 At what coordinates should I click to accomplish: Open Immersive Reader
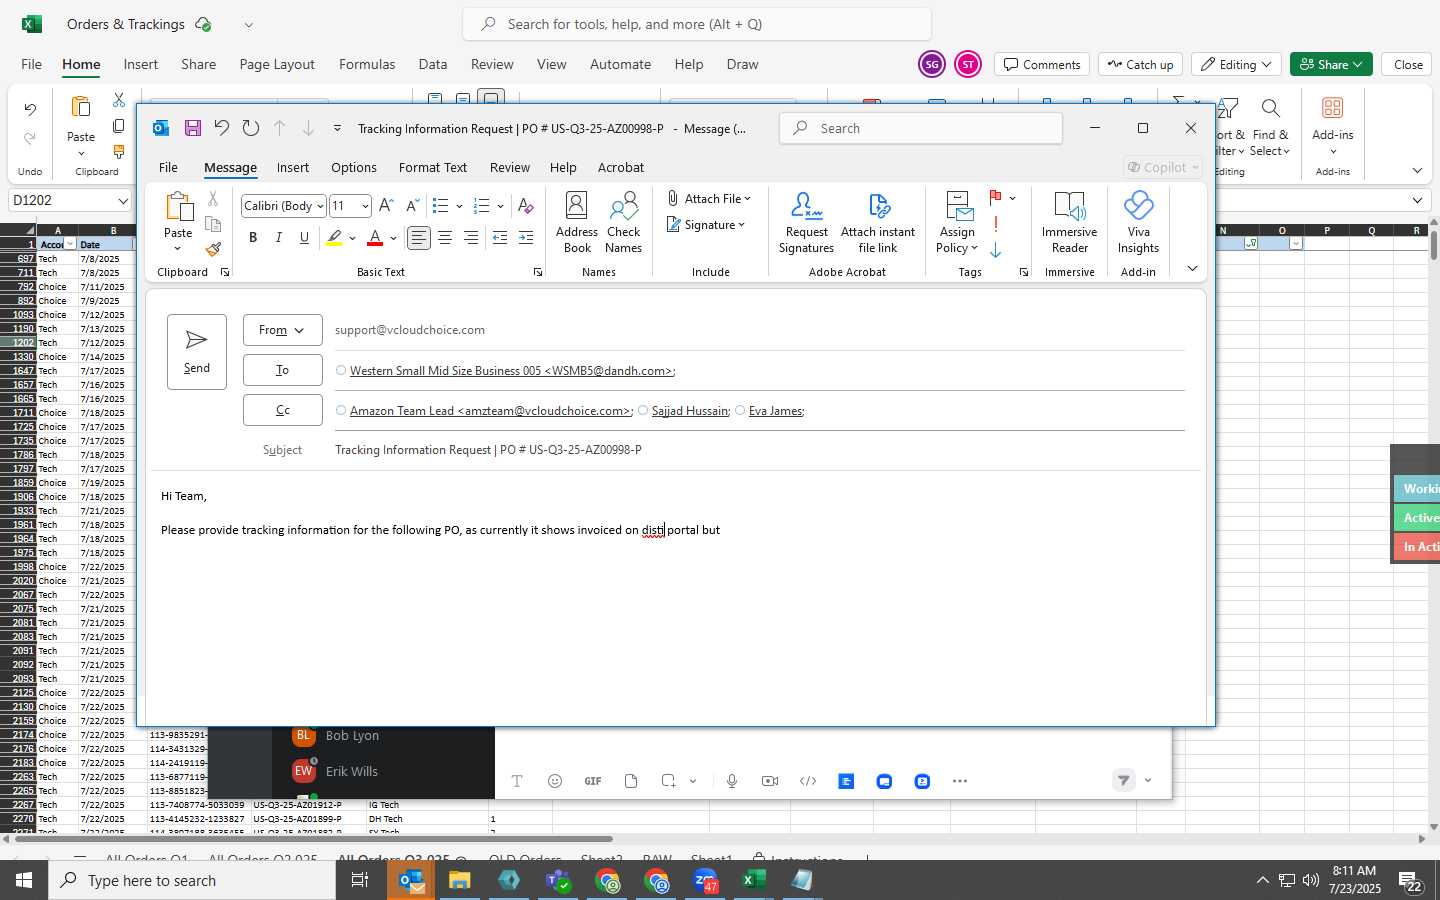click(1069, 222)
